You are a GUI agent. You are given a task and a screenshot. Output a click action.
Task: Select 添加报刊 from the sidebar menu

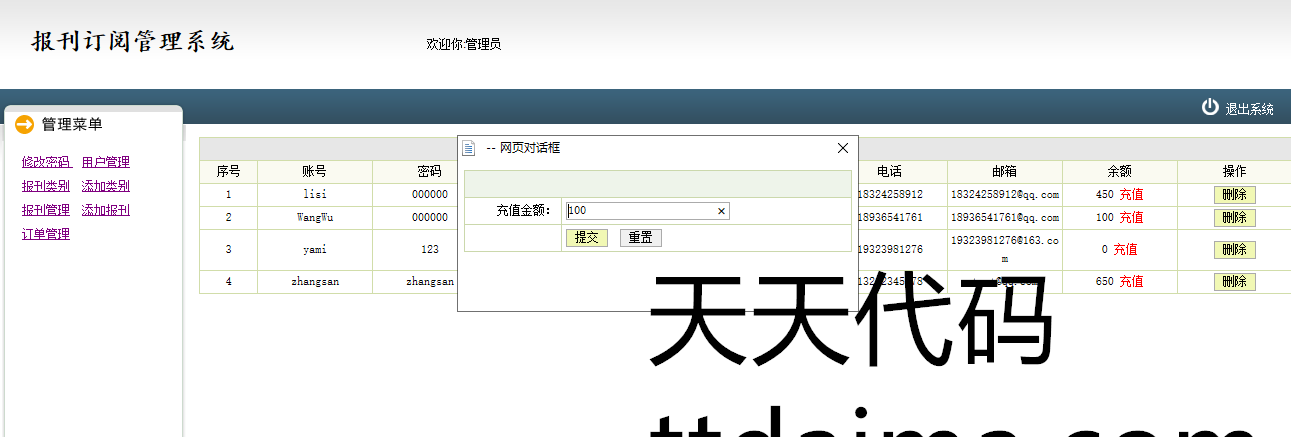tap(105, 210)
